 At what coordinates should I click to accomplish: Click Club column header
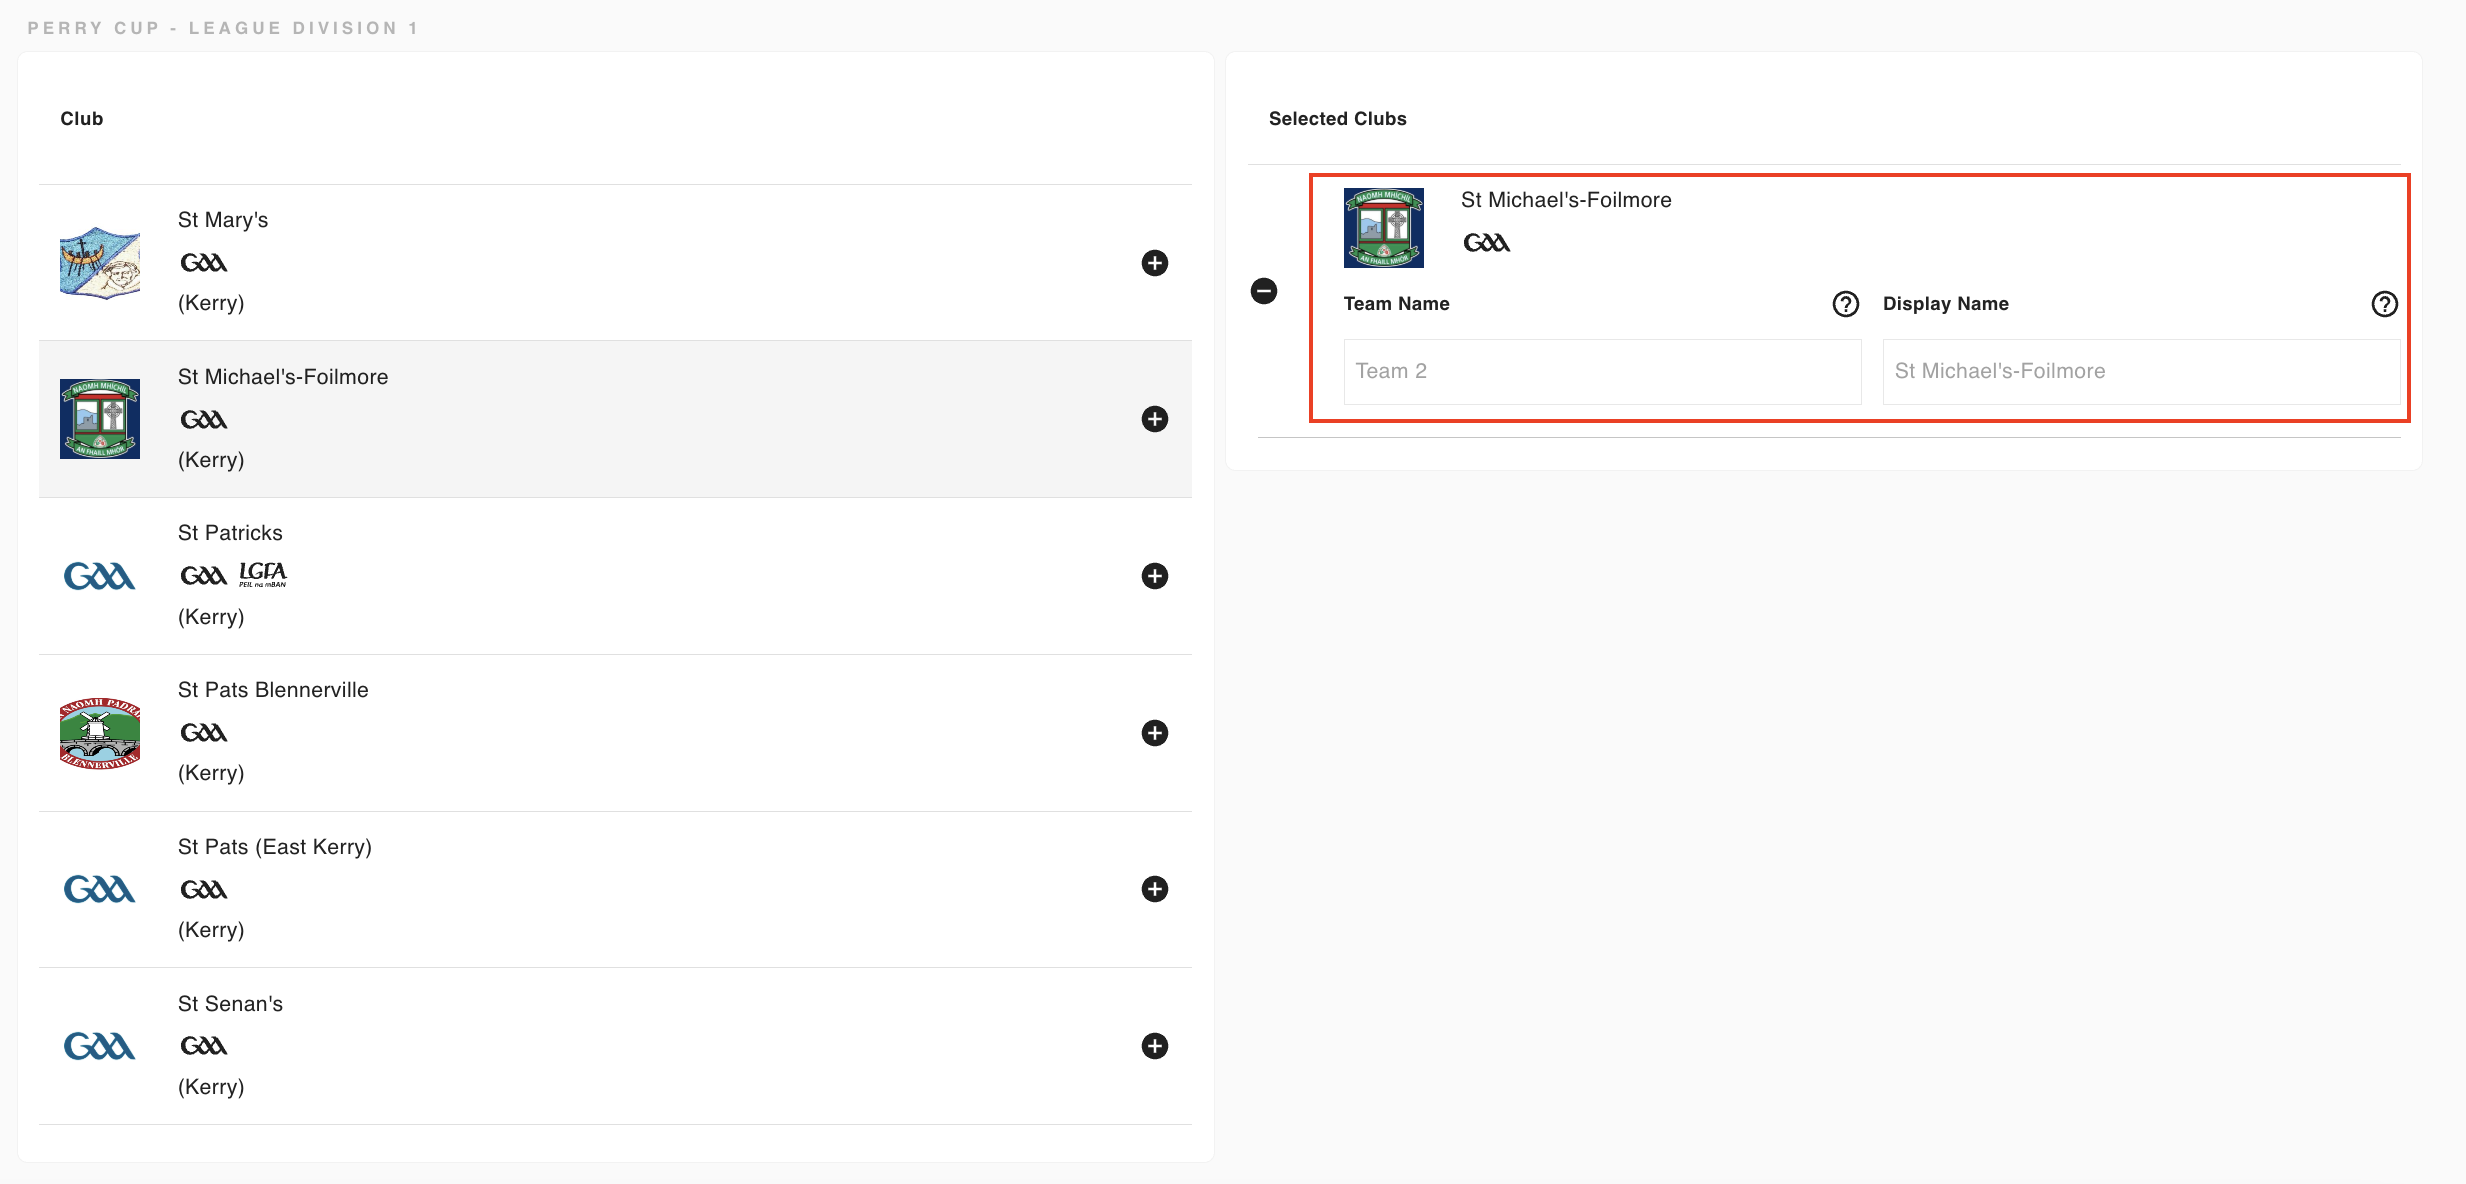click(x=82, y=119)
